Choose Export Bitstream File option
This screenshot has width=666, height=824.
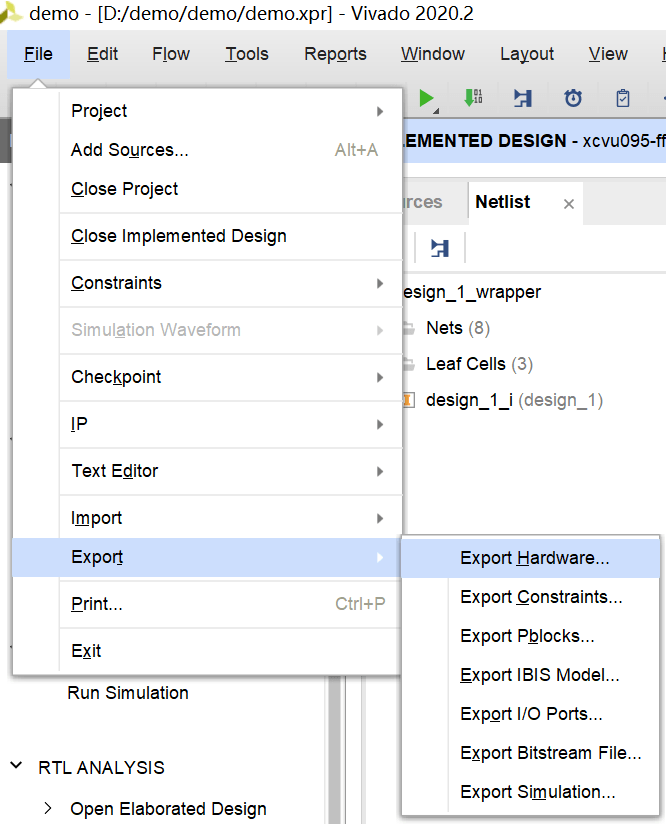click(550, 753)
